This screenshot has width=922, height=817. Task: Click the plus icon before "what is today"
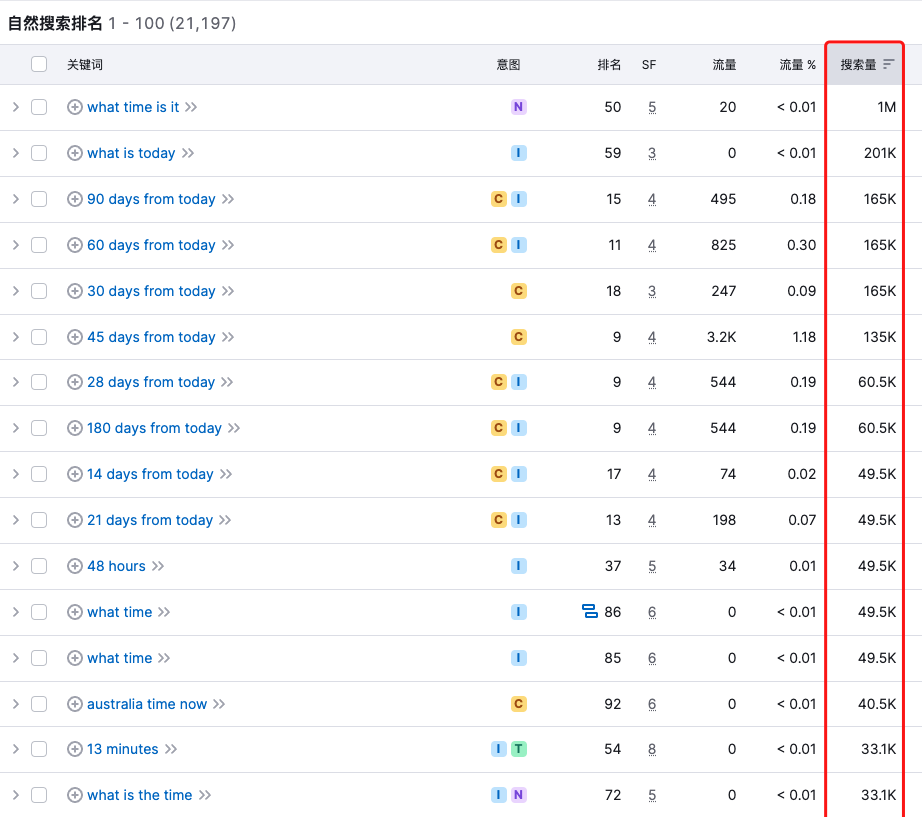point(74,153)
